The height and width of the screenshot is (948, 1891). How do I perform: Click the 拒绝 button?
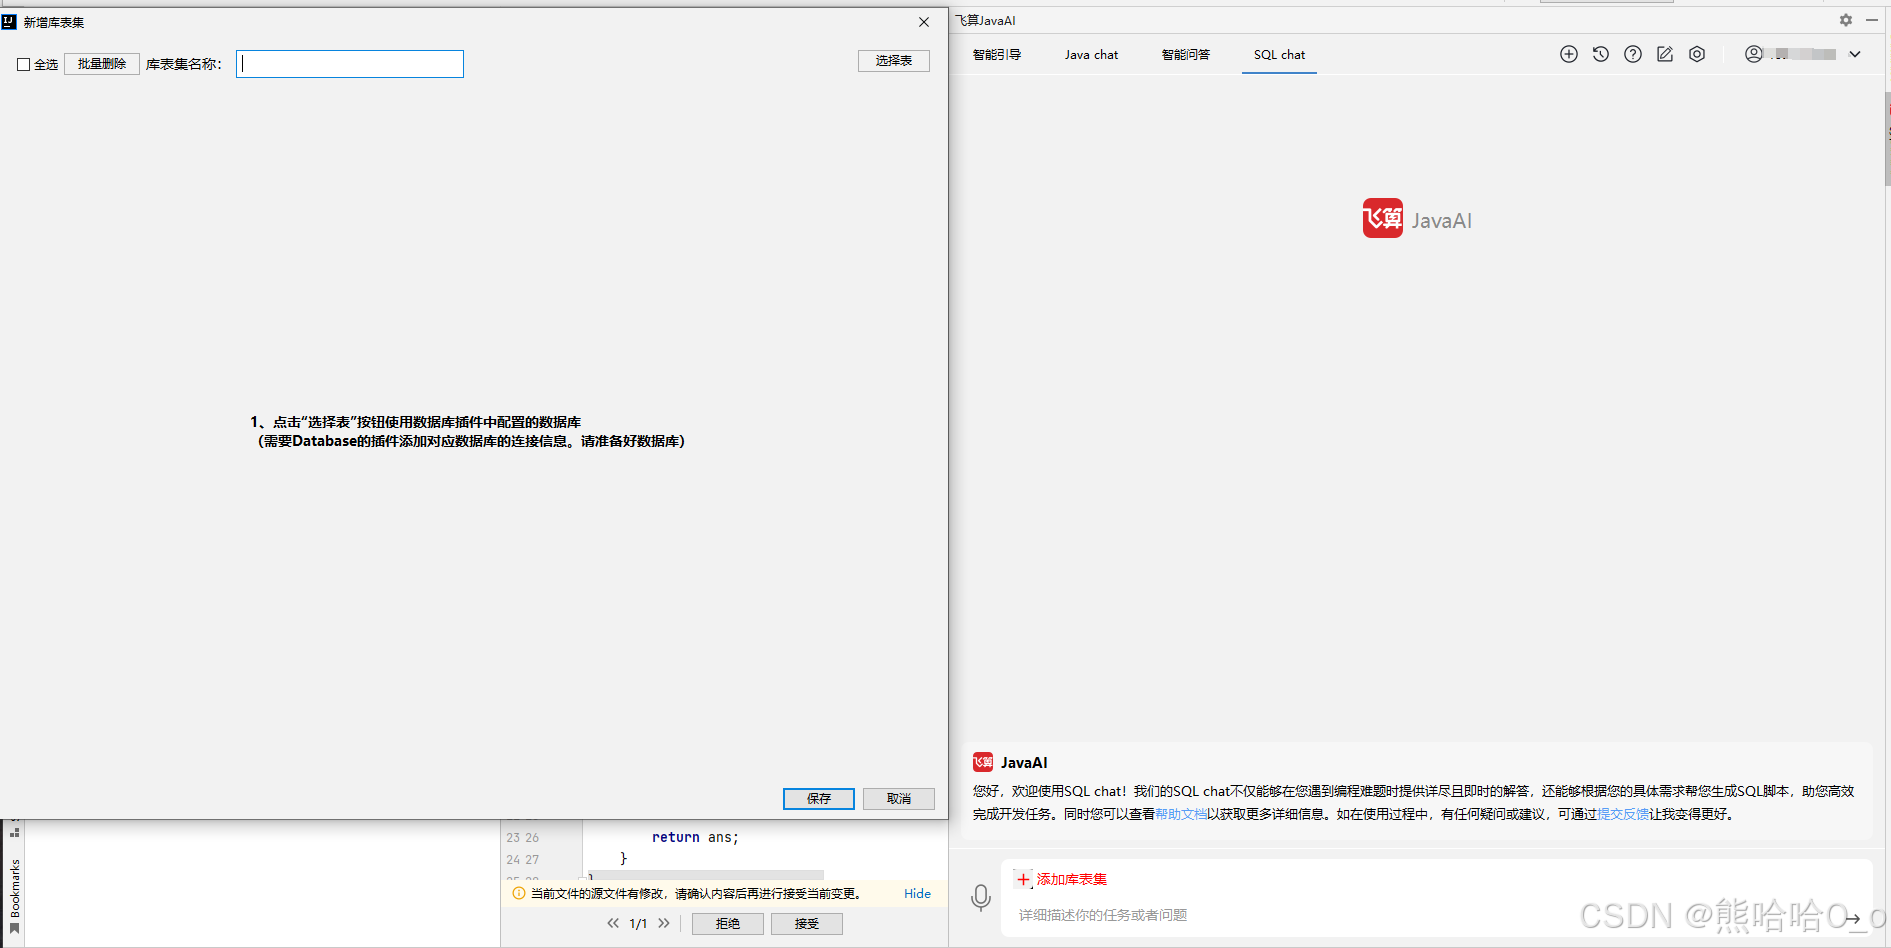pos(728,924)
